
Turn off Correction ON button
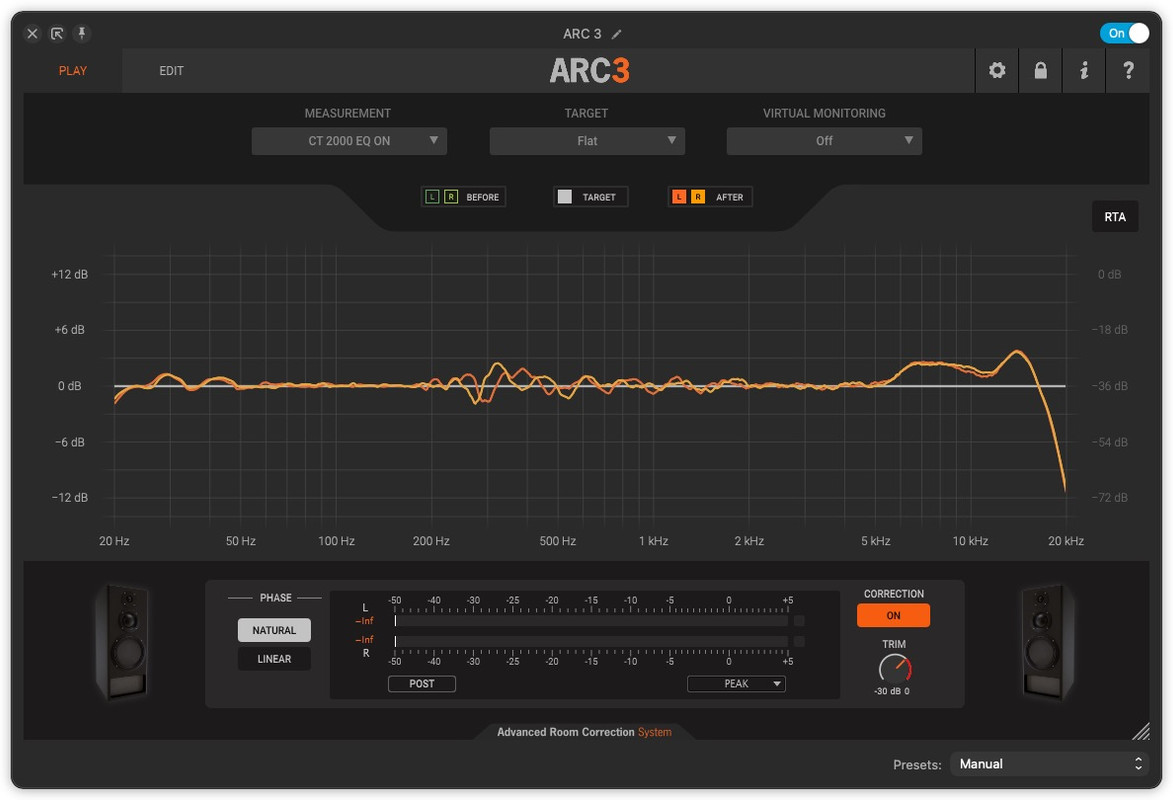893,615
